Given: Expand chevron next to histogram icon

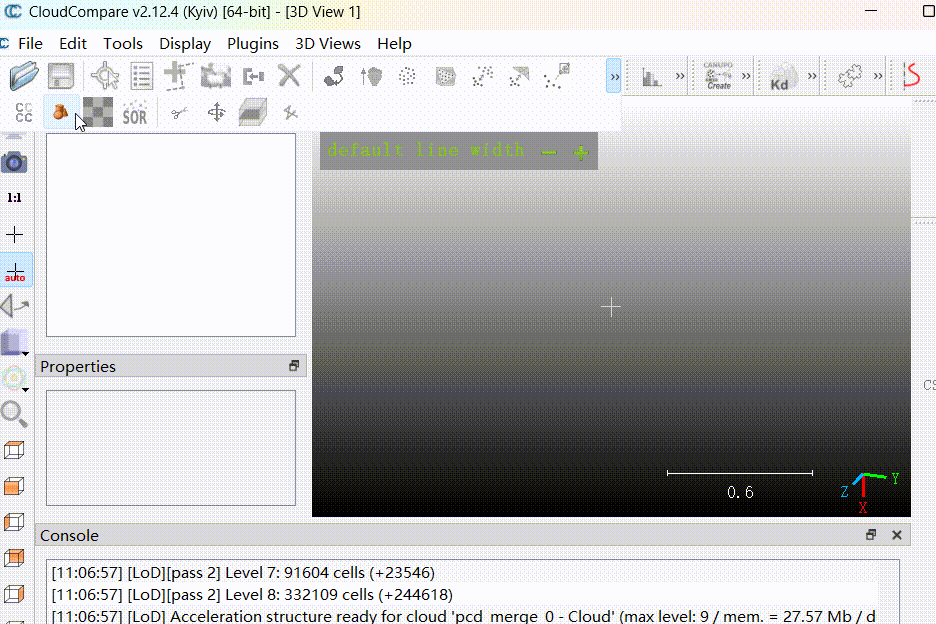Looking at the screenshot, I should point(680,76).
